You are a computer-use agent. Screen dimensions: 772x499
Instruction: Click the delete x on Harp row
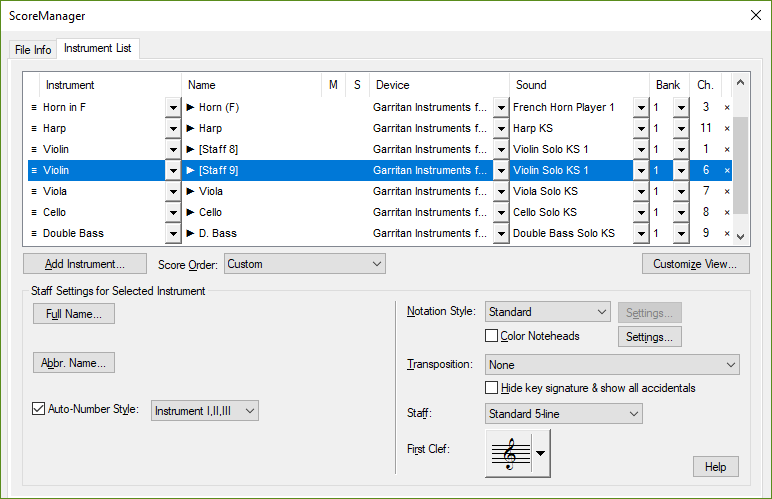tap(727, 128)
